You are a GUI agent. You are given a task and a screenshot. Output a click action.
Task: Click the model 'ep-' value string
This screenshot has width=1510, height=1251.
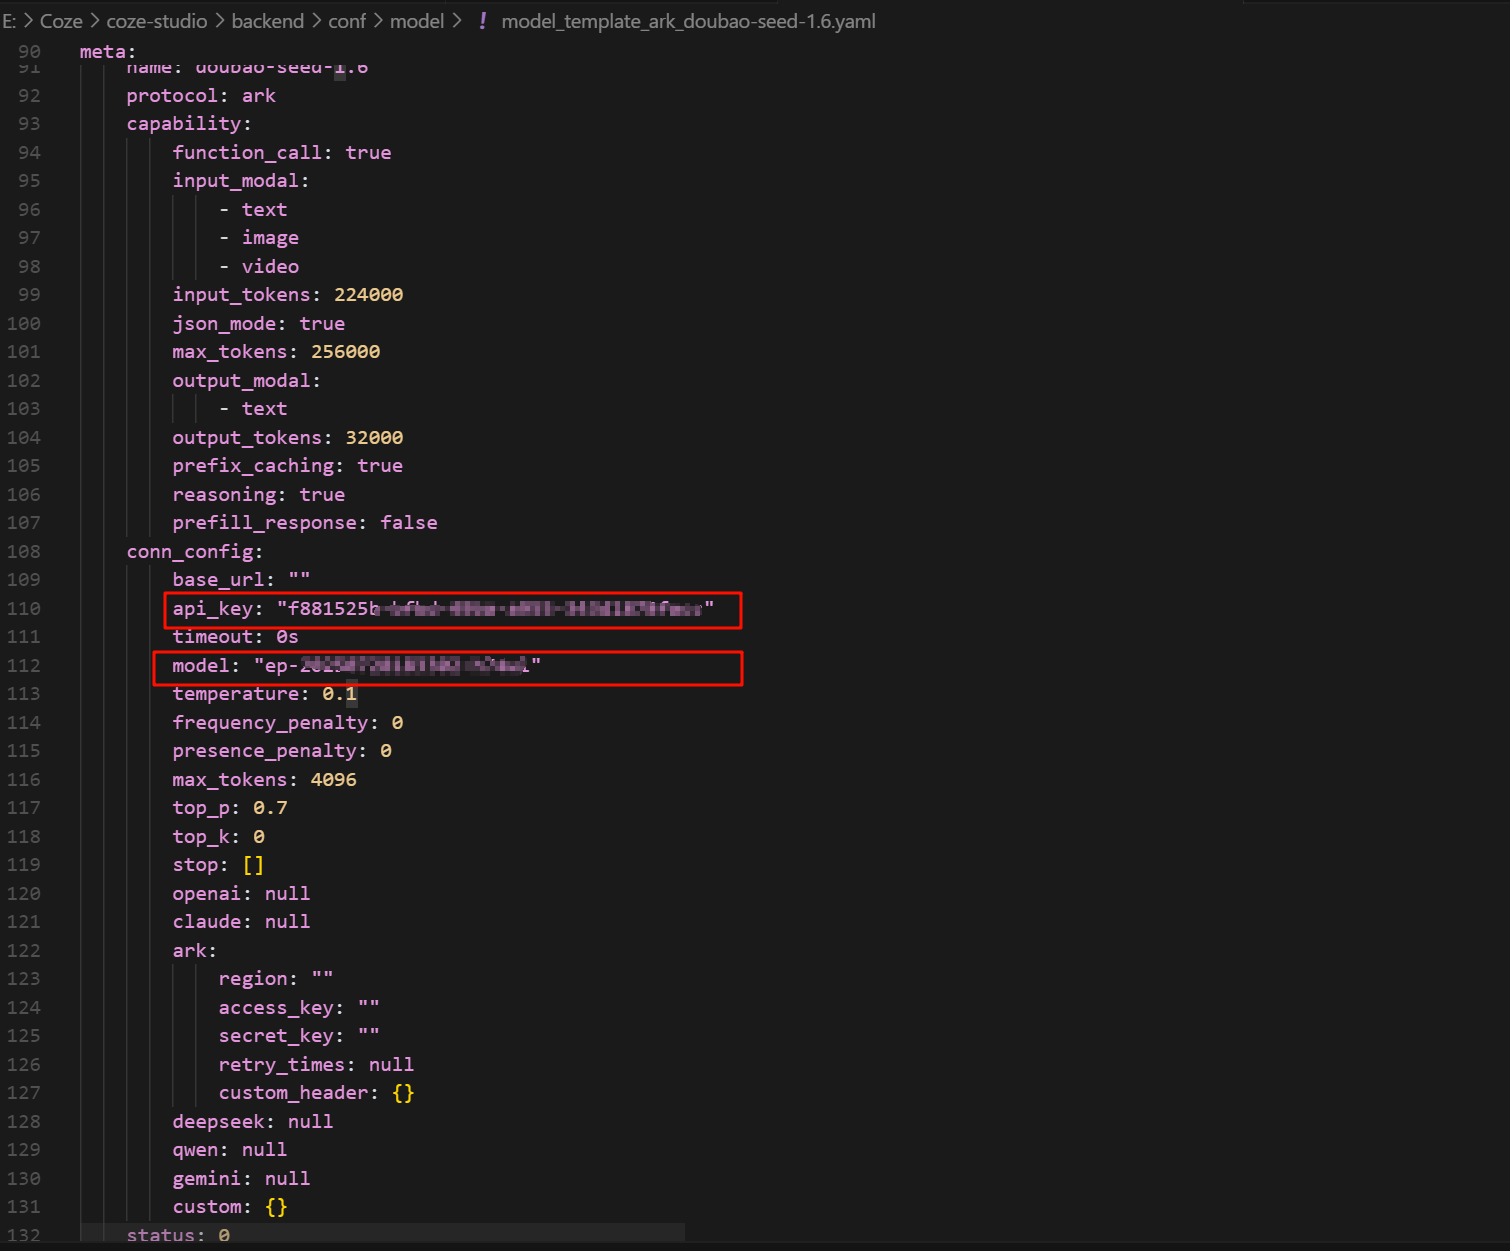[x=397, y=666]
